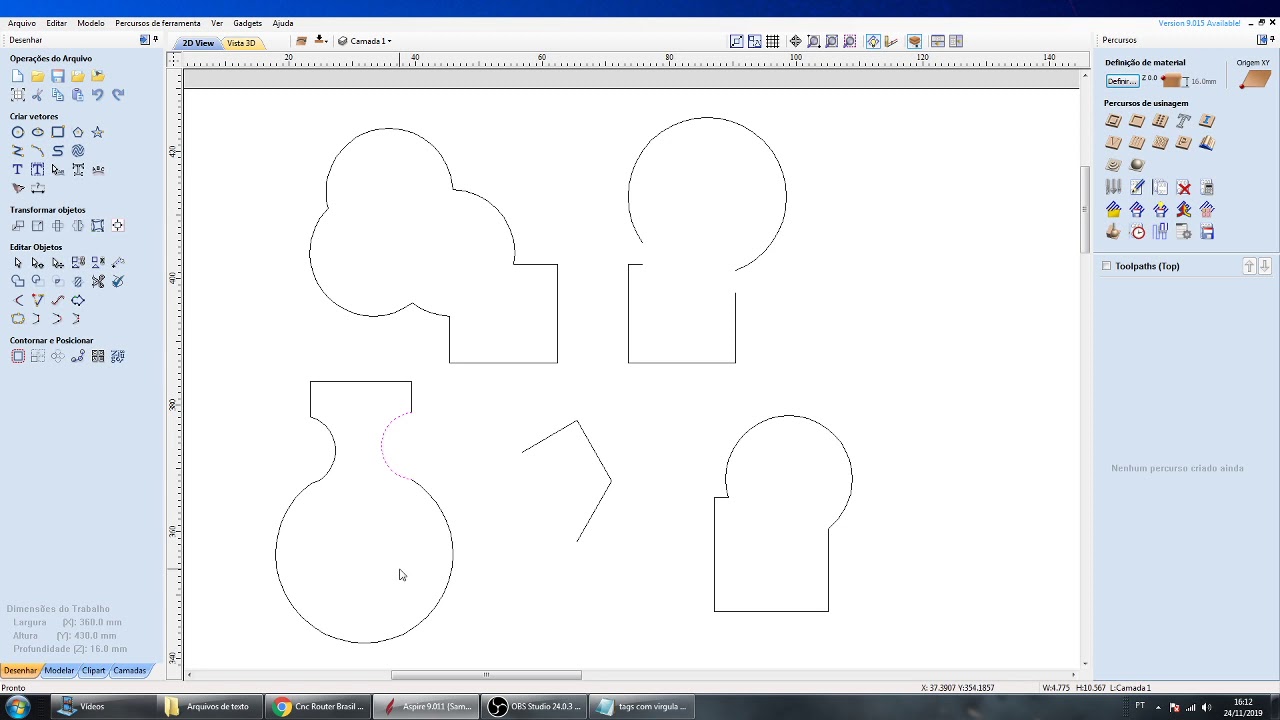The height and width of the screenshot is (720, 1280).
Task: Switch to the Vista 3D tab
Action: pos(241,43)
